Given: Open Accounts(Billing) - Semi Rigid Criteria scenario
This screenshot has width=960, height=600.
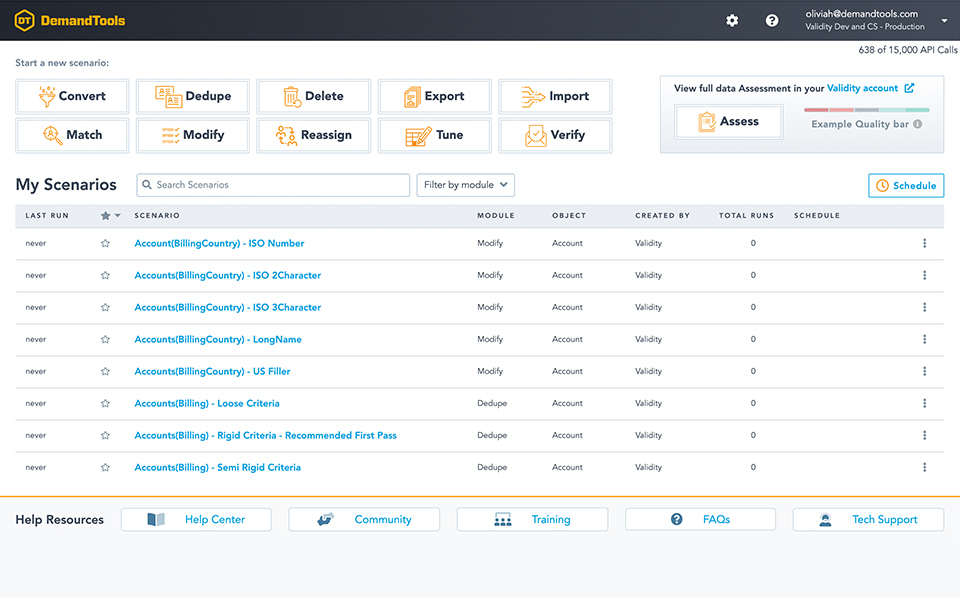Looking at the screenshot, I should click(x=217, y=467).
